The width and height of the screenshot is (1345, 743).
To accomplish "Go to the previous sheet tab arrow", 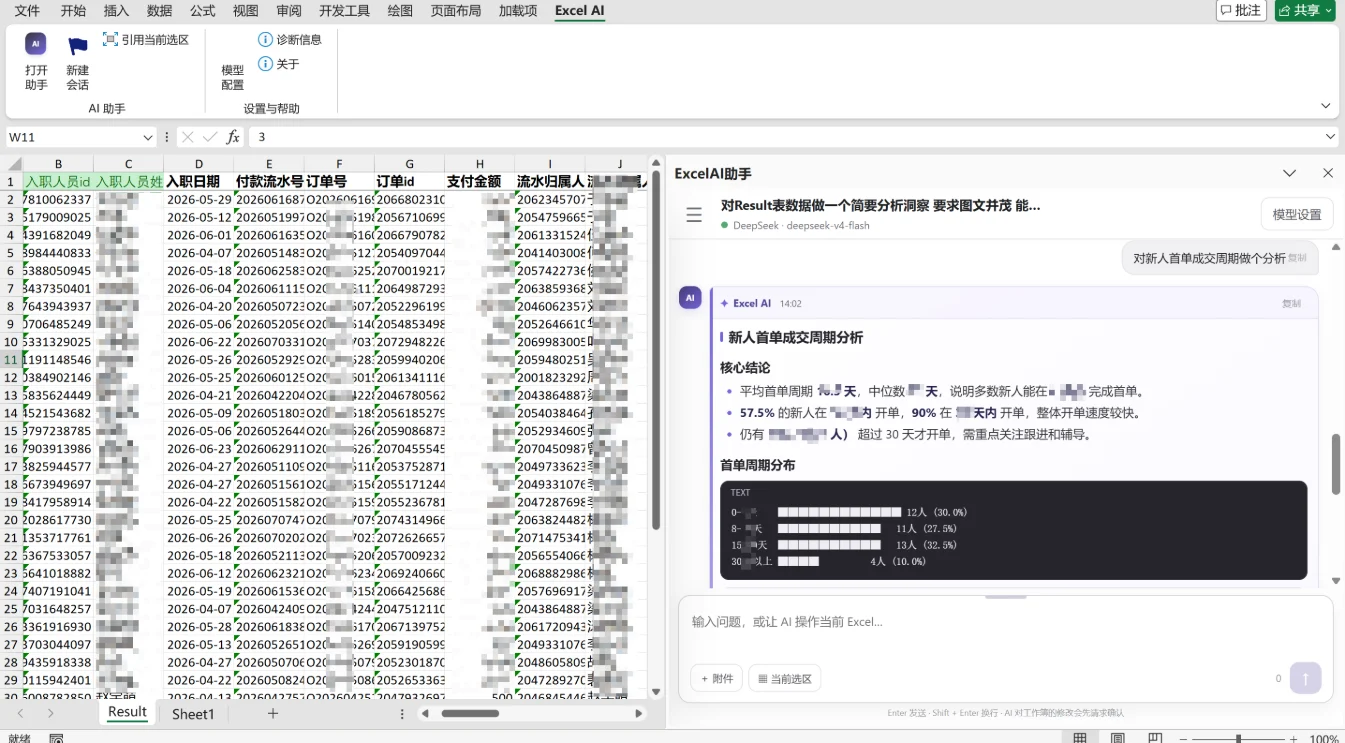I will pos(21,714).
